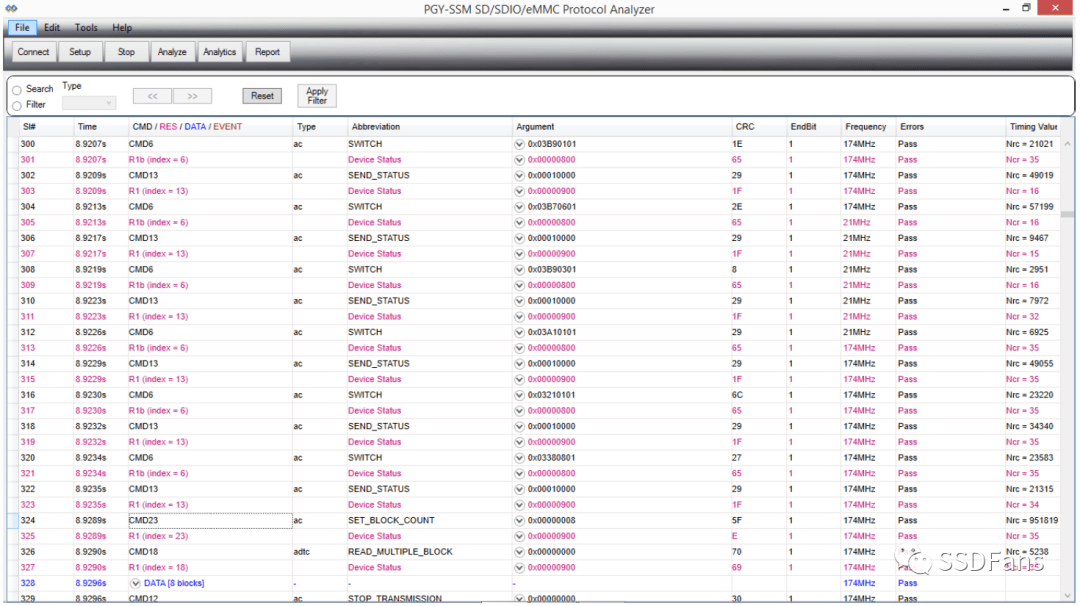Click the READ_MULTIPLE_BLOCK abbreviation
Screen dimensions: 1080x606
point(400,552)
